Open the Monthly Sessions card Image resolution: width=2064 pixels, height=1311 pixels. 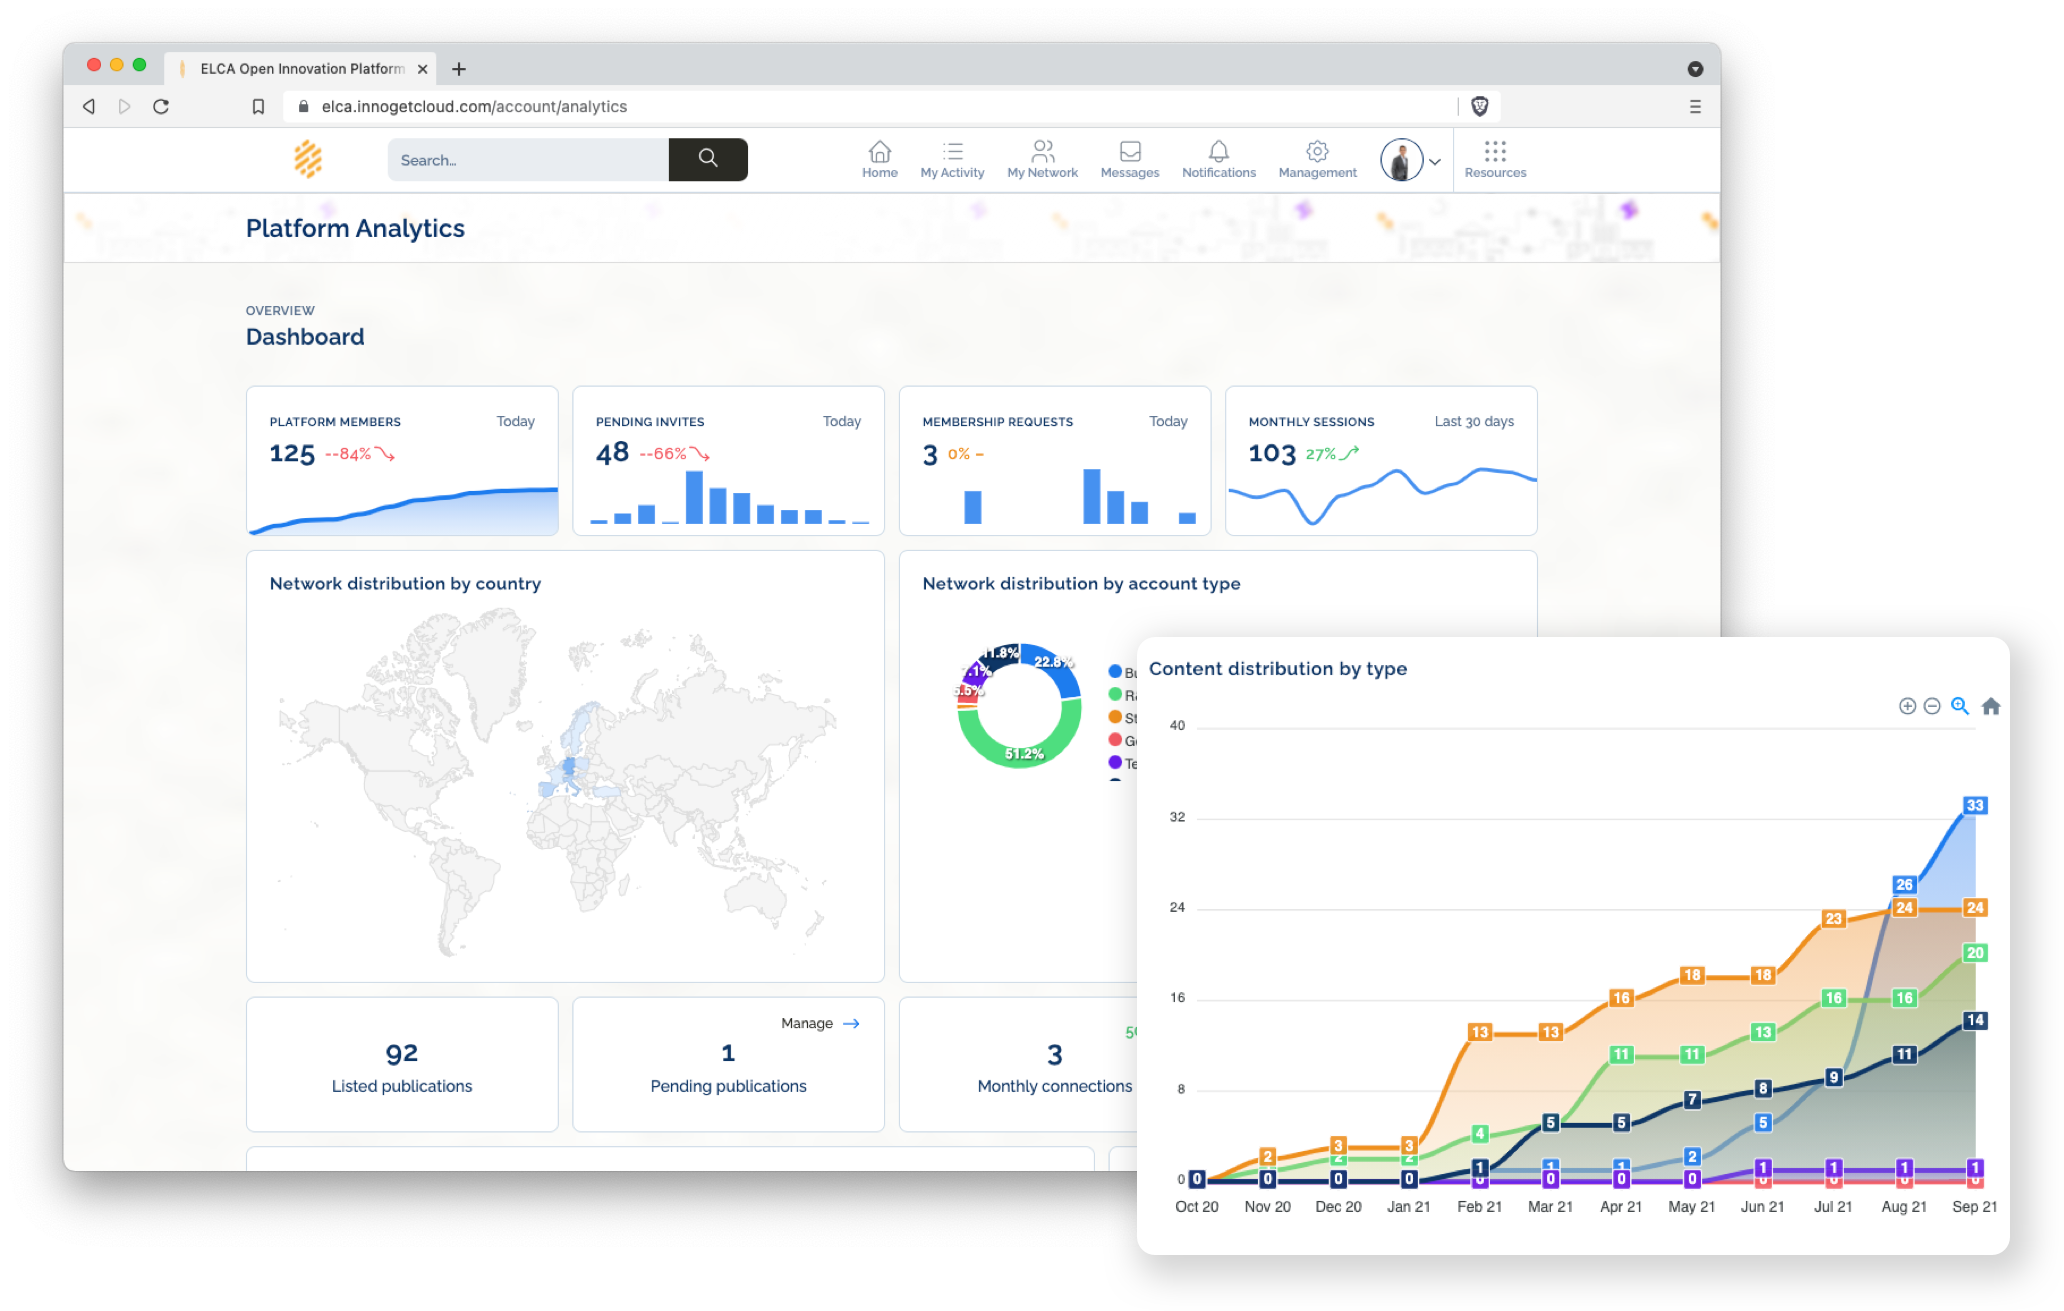(x=1381, y=461)
